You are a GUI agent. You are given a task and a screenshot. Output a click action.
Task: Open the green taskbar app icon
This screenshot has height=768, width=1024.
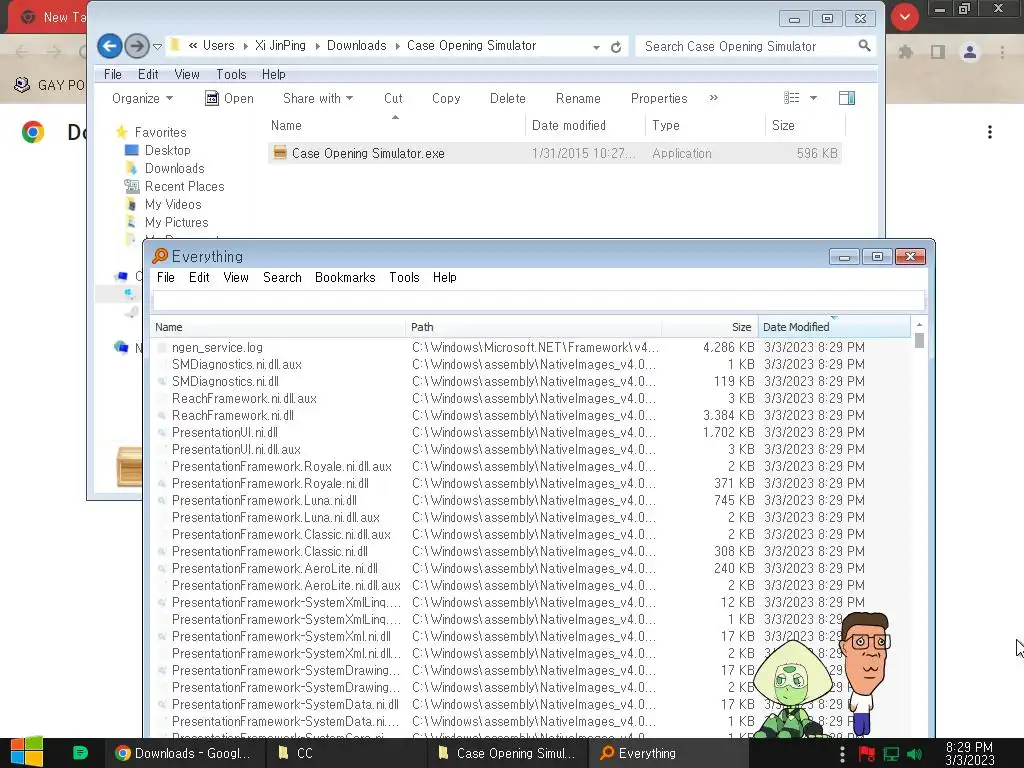tap(80, 753)
